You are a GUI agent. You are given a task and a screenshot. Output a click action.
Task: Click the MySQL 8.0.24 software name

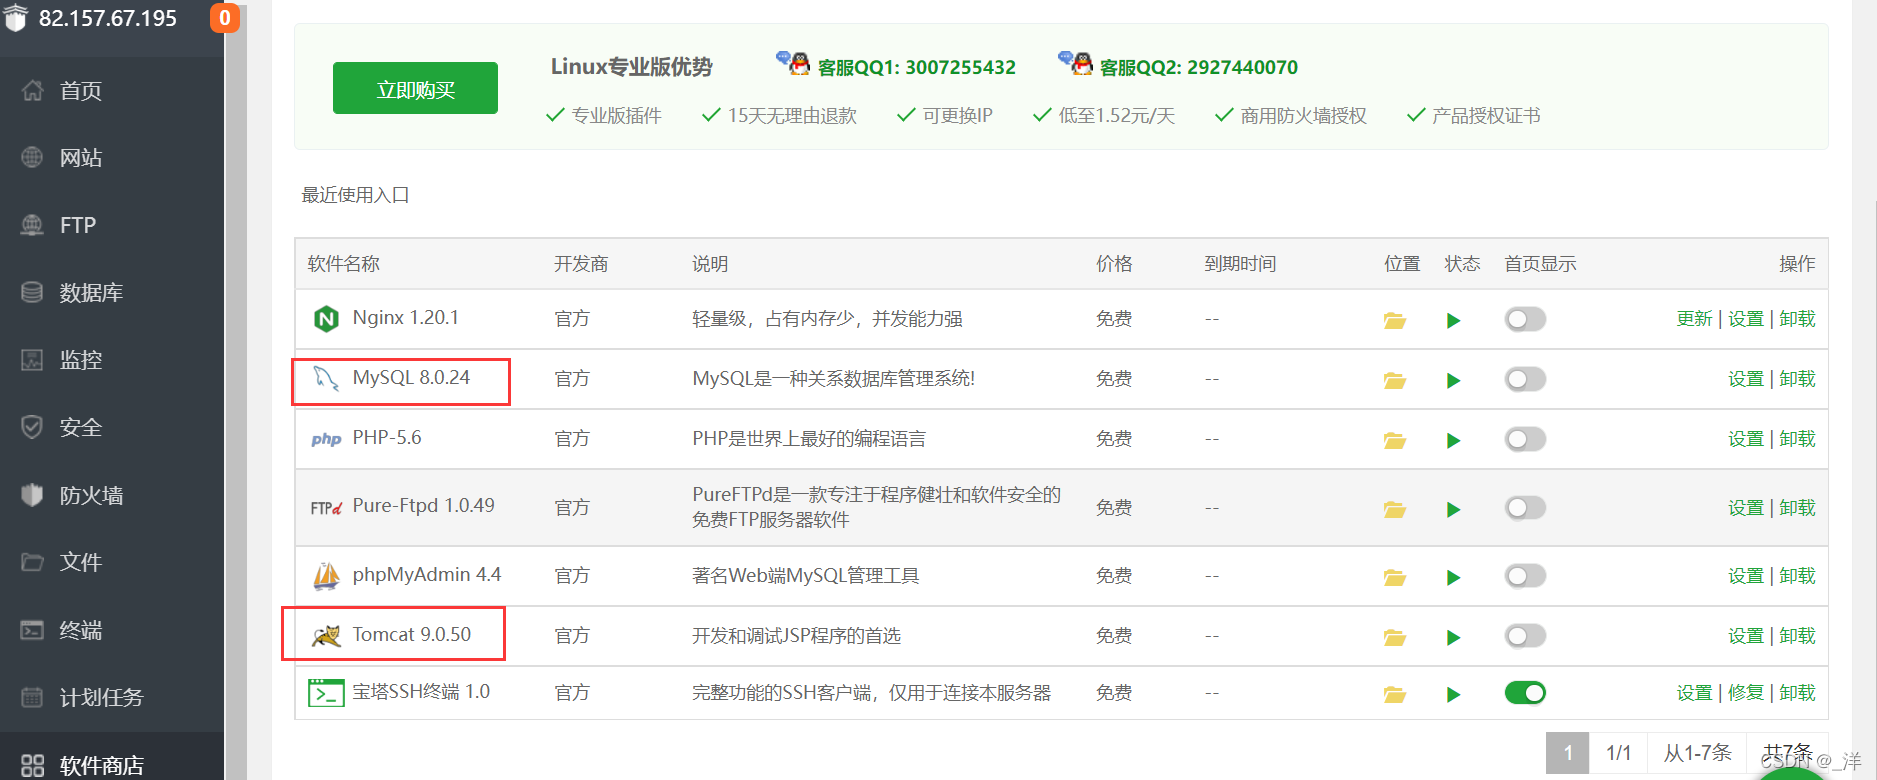[x=411, y=378]
